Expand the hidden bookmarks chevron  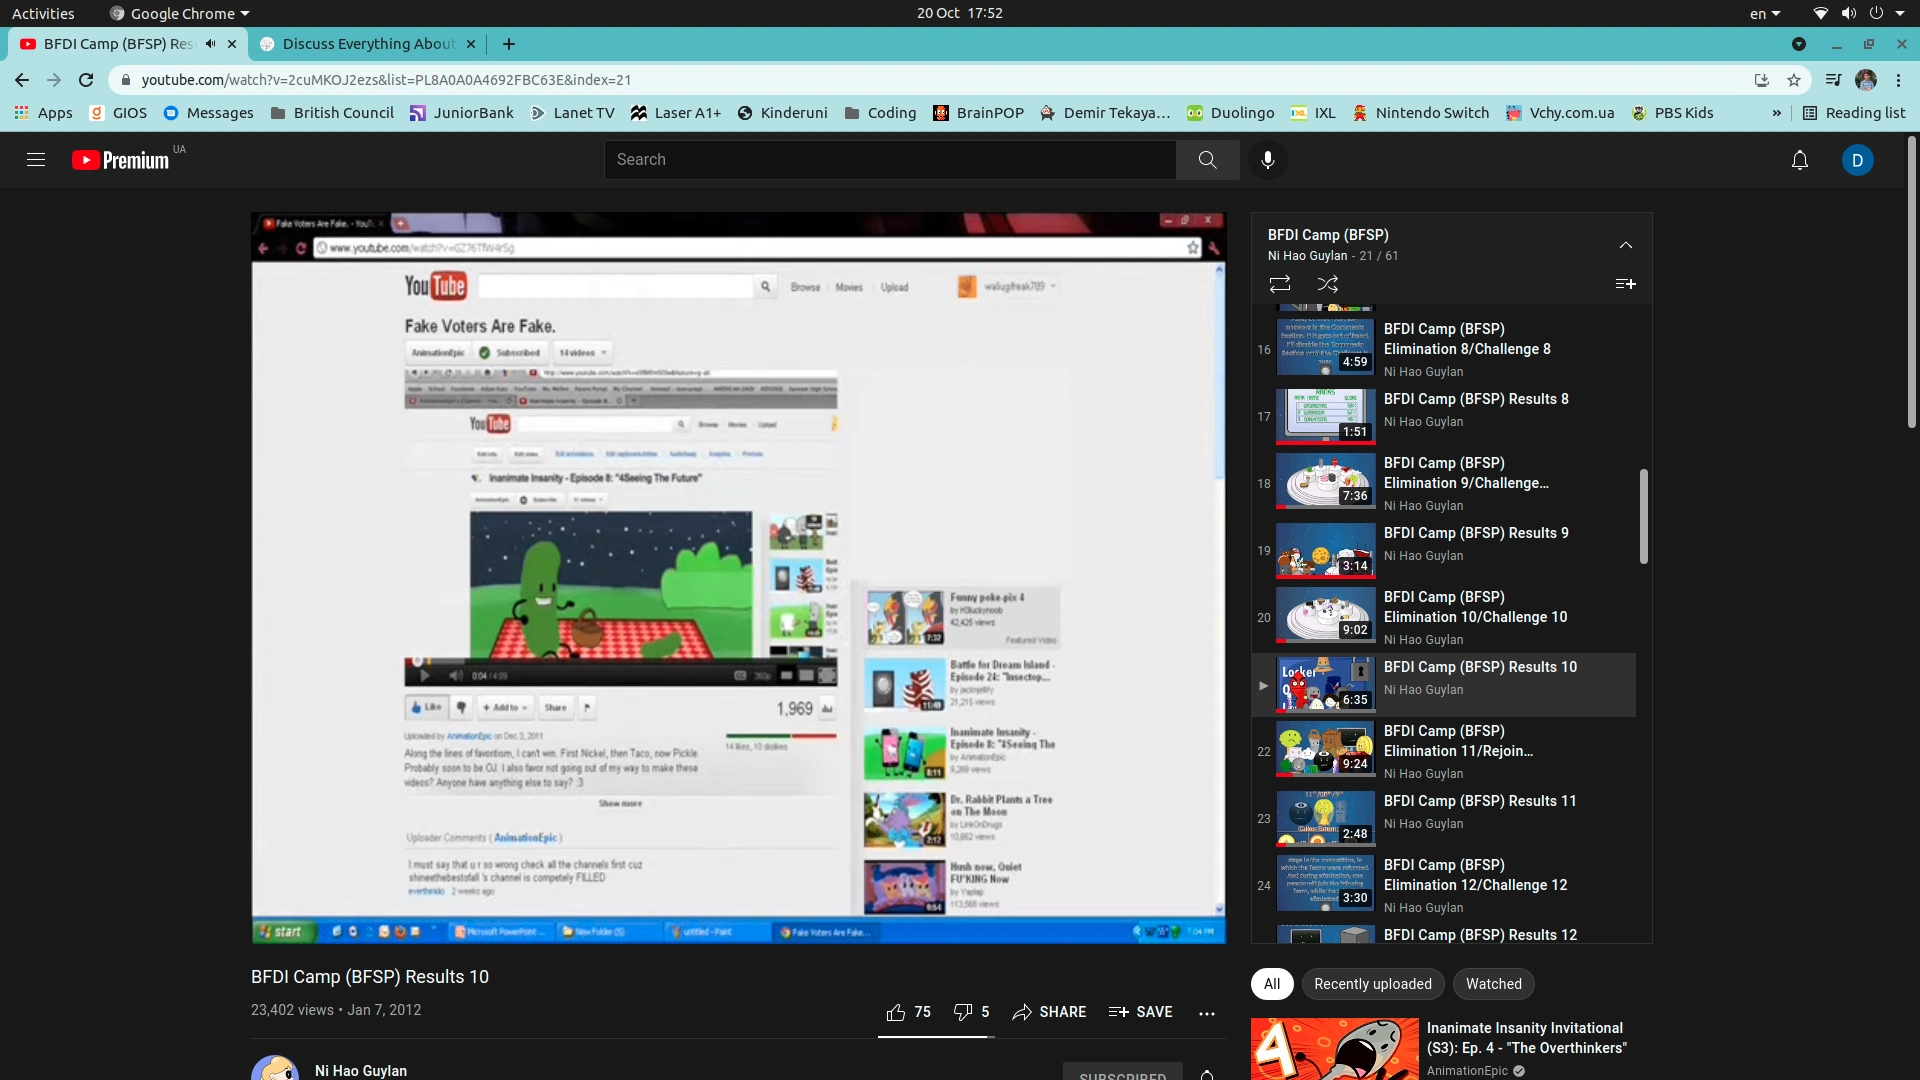(1776, 113)
